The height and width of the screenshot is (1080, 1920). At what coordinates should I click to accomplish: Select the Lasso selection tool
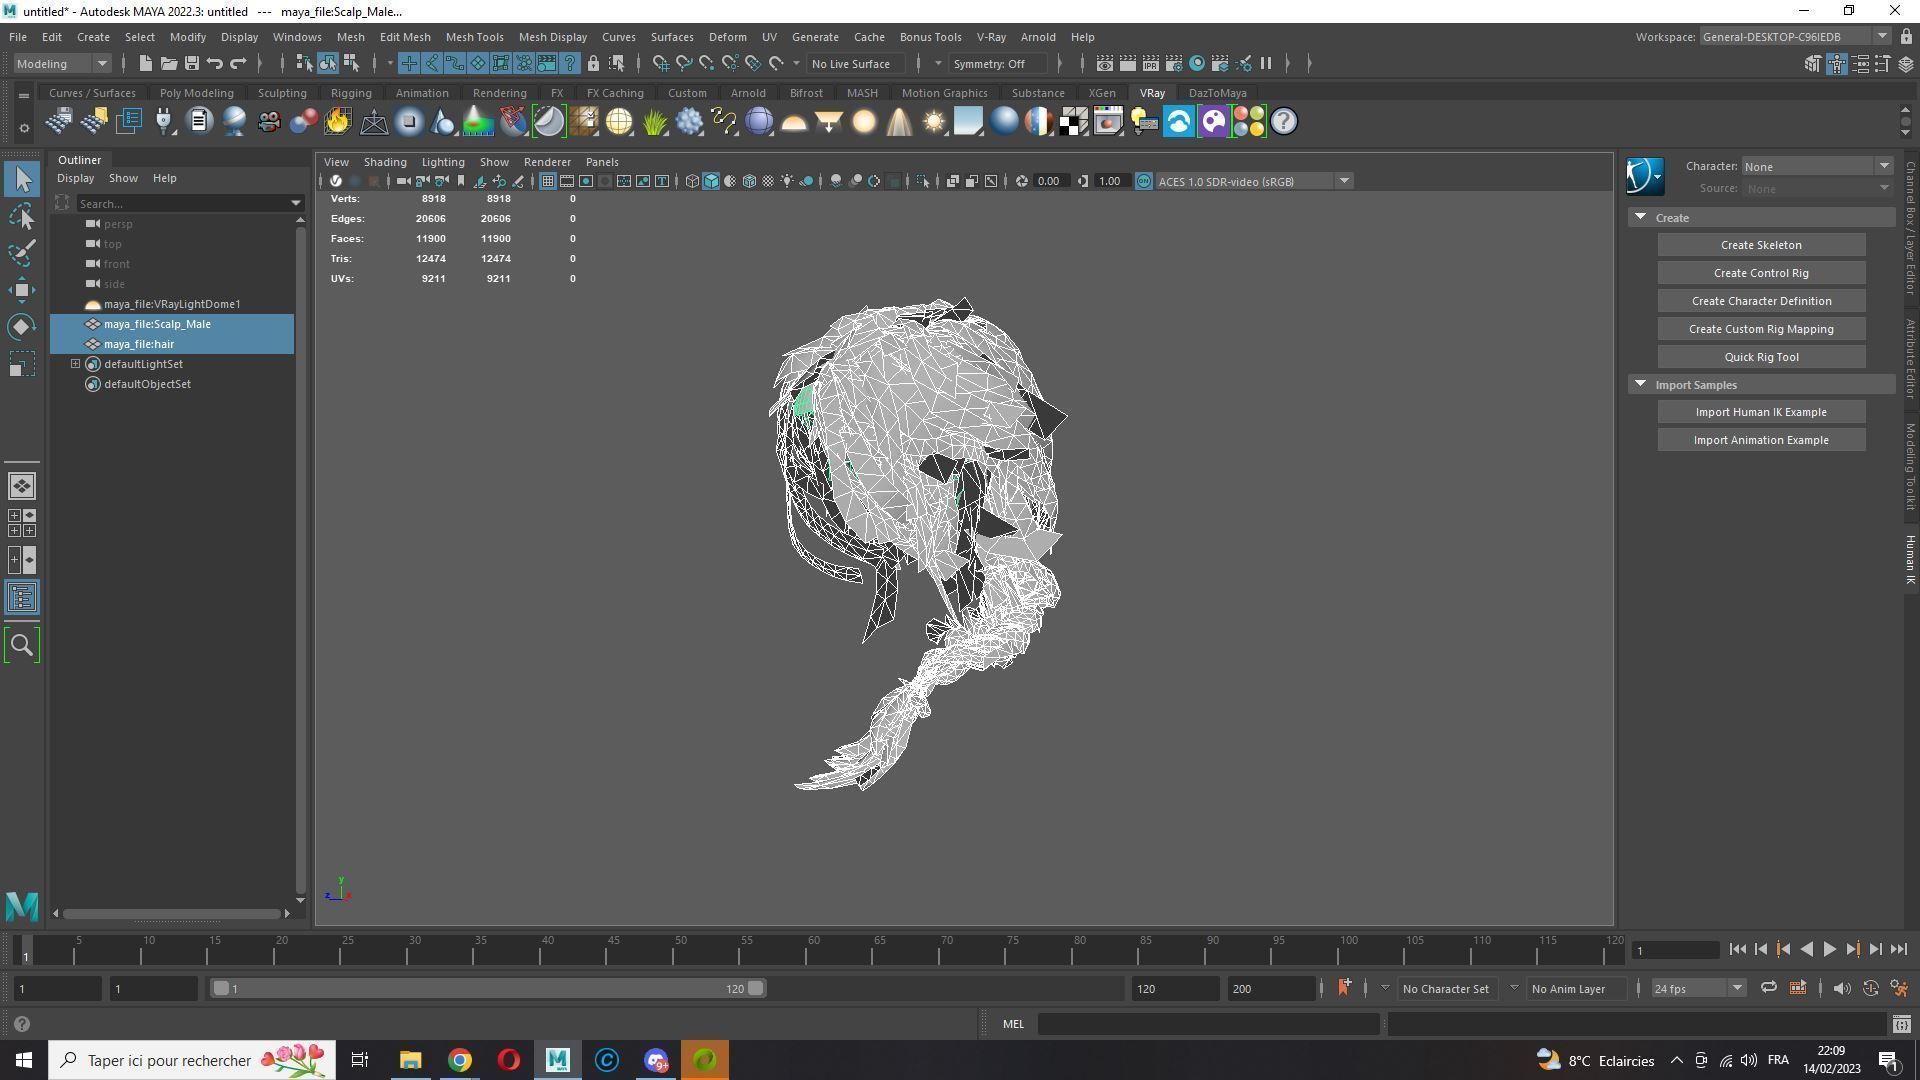[22, 216]
